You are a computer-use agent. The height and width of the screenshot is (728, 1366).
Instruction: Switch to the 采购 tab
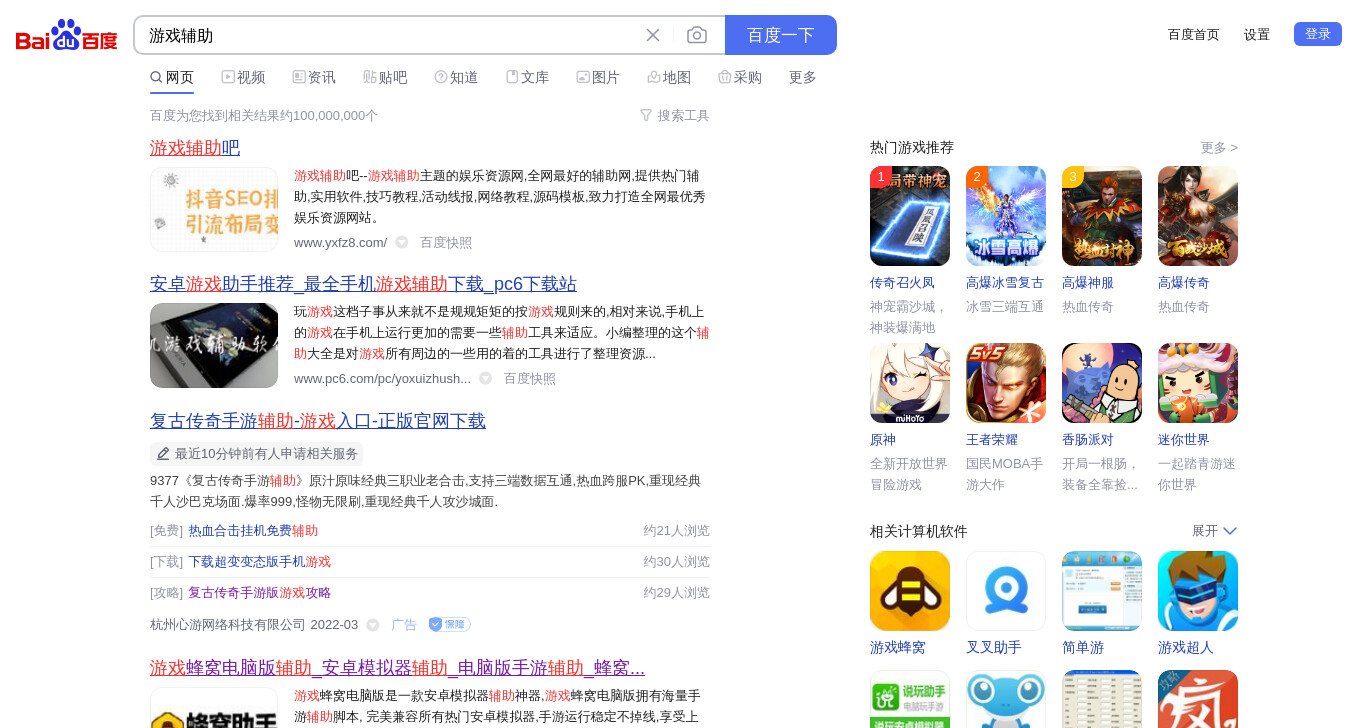tap(740, 77)
